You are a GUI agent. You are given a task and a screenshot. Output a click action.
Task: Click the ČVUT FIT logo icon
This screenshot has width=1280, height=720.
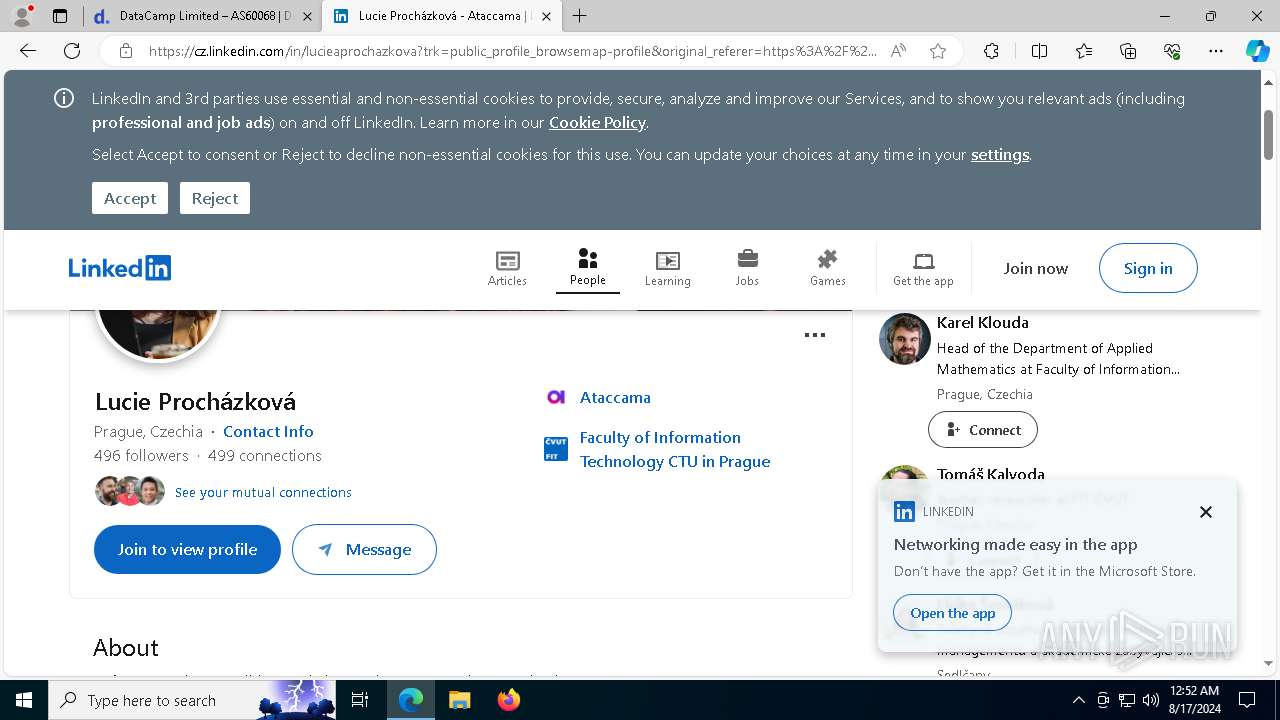point(556,449)
